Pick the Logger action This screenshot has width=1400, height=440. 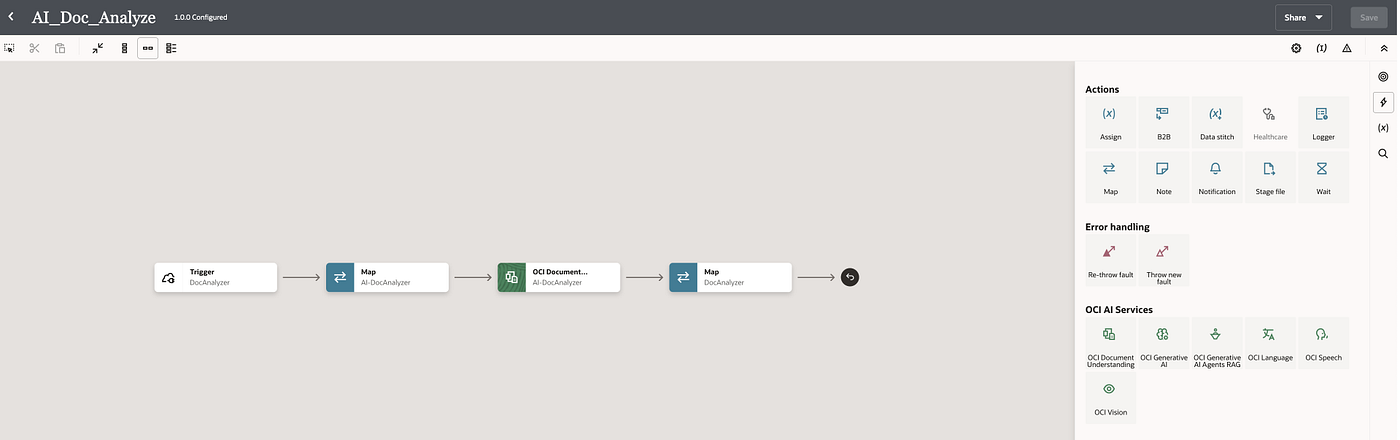pos(1323,122)
